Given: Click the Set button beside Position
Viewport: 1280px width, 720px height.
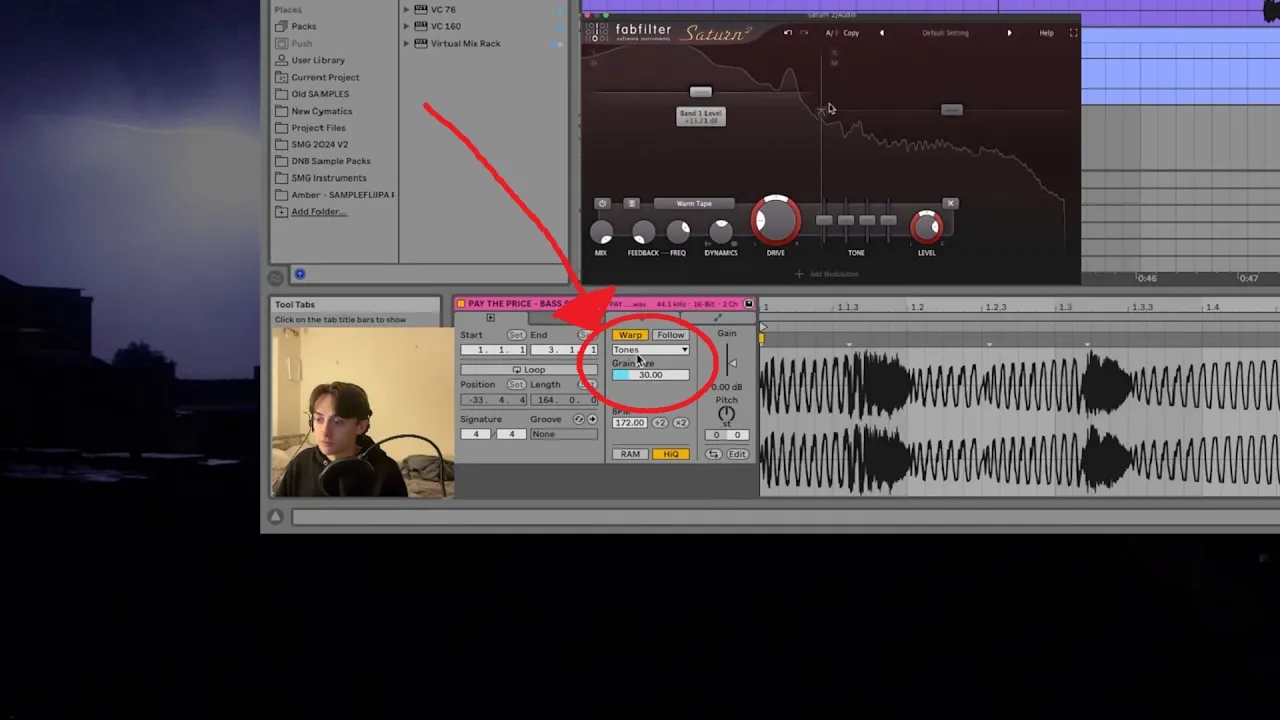Looking at the screenshot, I should [x=516, y=384].
